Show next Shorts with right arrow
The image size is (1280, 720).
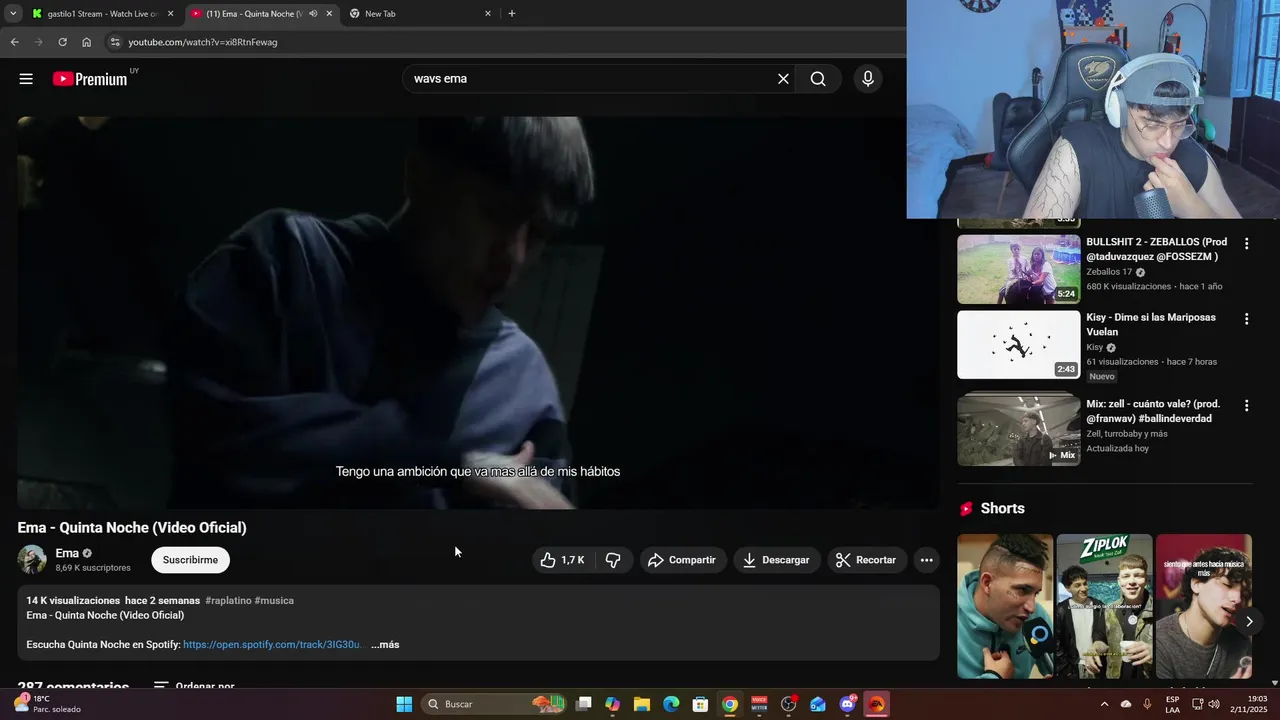pos(1249,622)
